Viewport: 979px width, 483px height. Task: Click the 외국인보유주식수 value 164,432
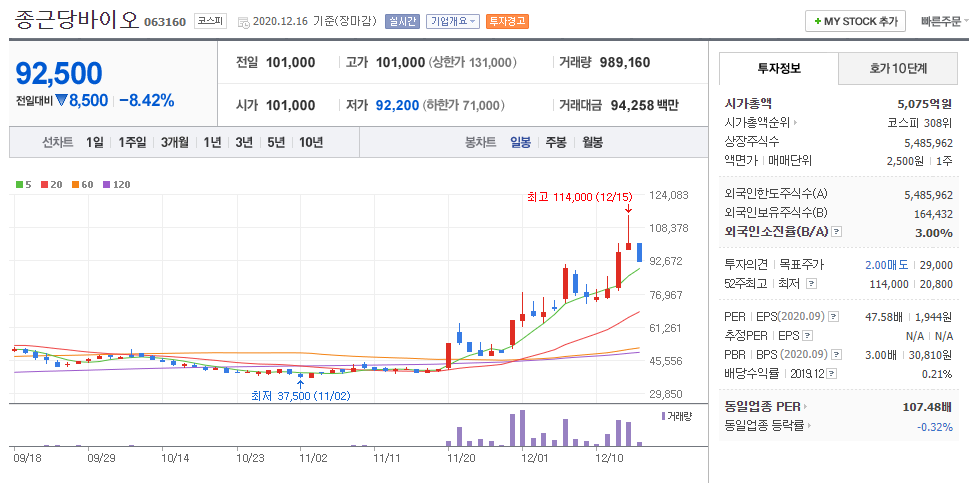click(x=933, y=214)
